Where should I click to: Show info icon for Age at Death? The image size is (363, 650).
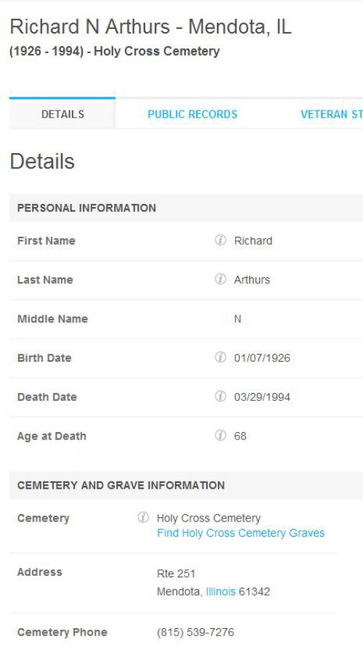[220, 435]
